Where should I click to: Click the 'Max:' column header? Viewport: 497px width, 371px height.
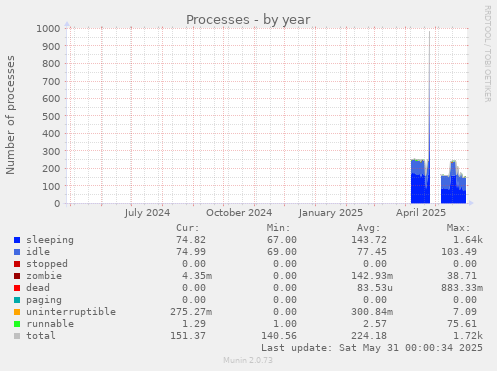pyautogui.click(x=458, y=228)
